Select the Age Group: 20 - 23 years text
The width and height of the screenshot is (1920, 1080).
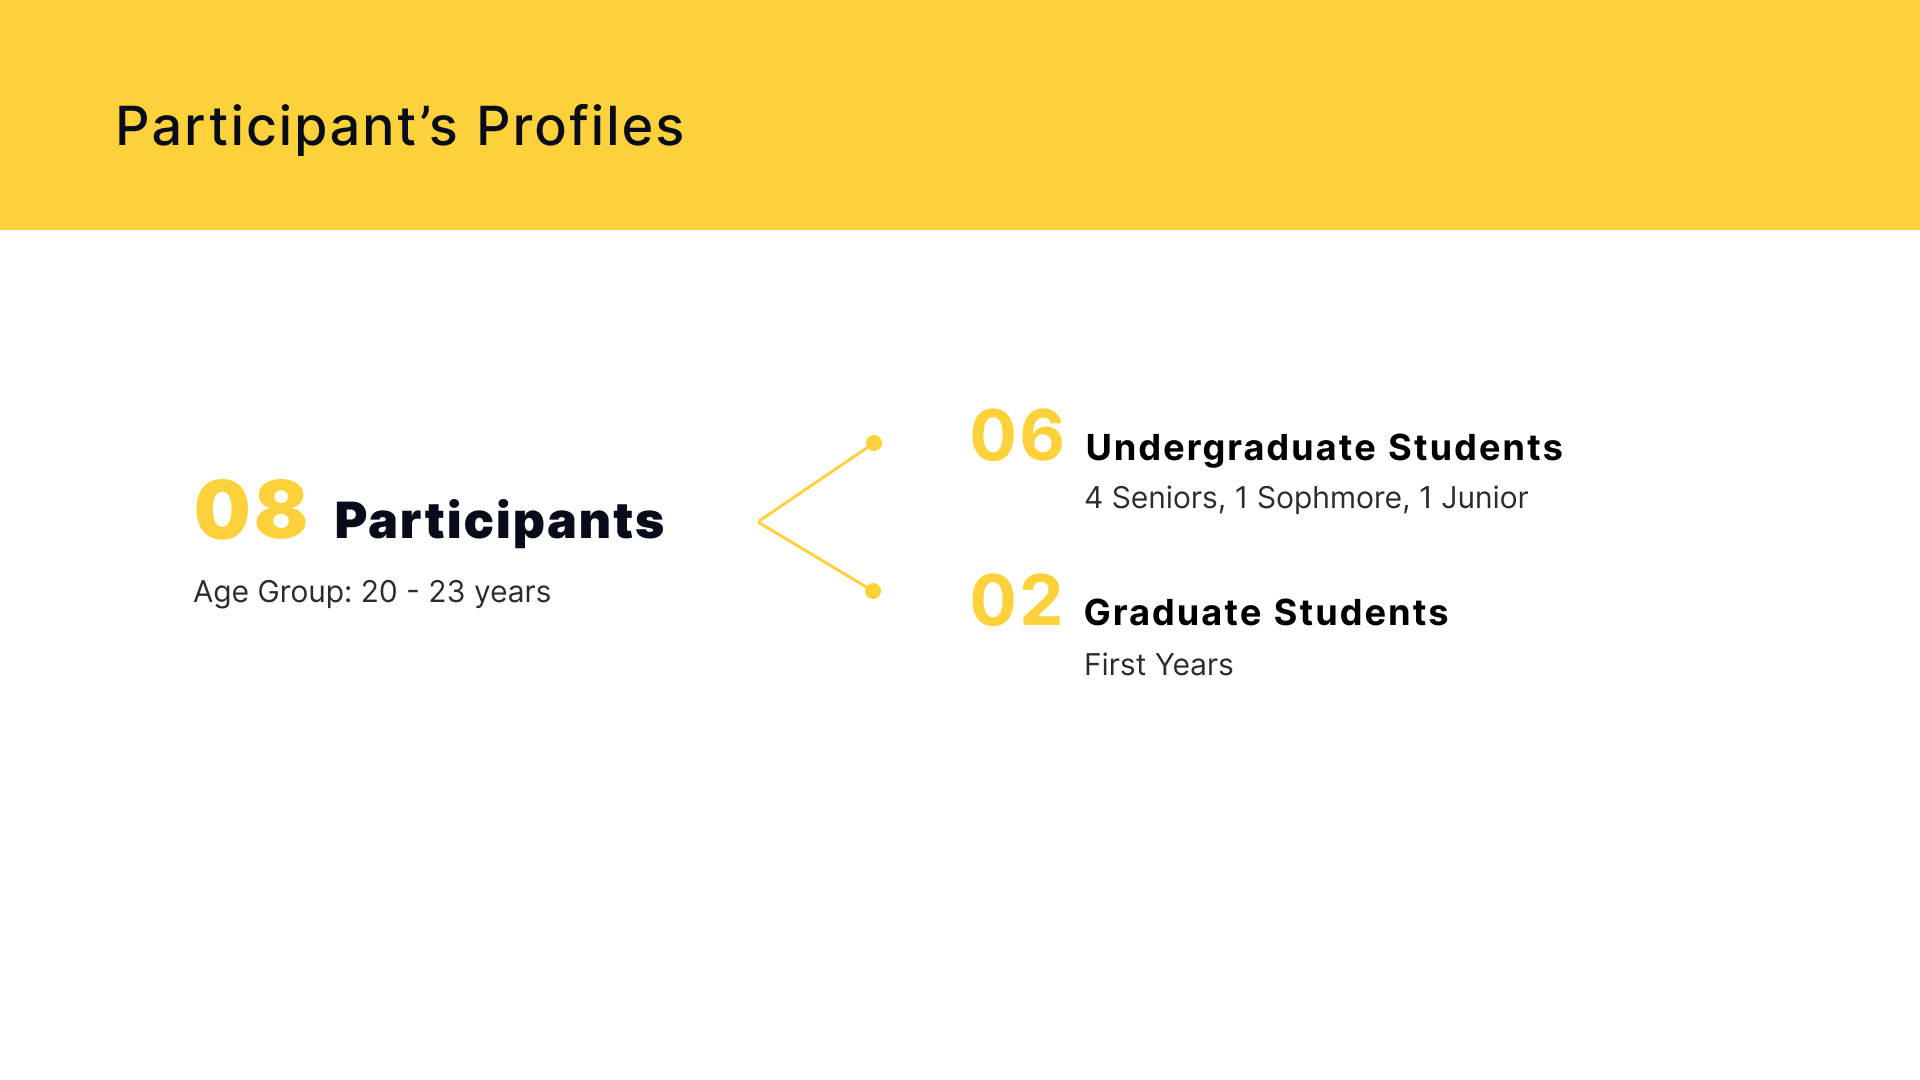click(x=372, y=592)
